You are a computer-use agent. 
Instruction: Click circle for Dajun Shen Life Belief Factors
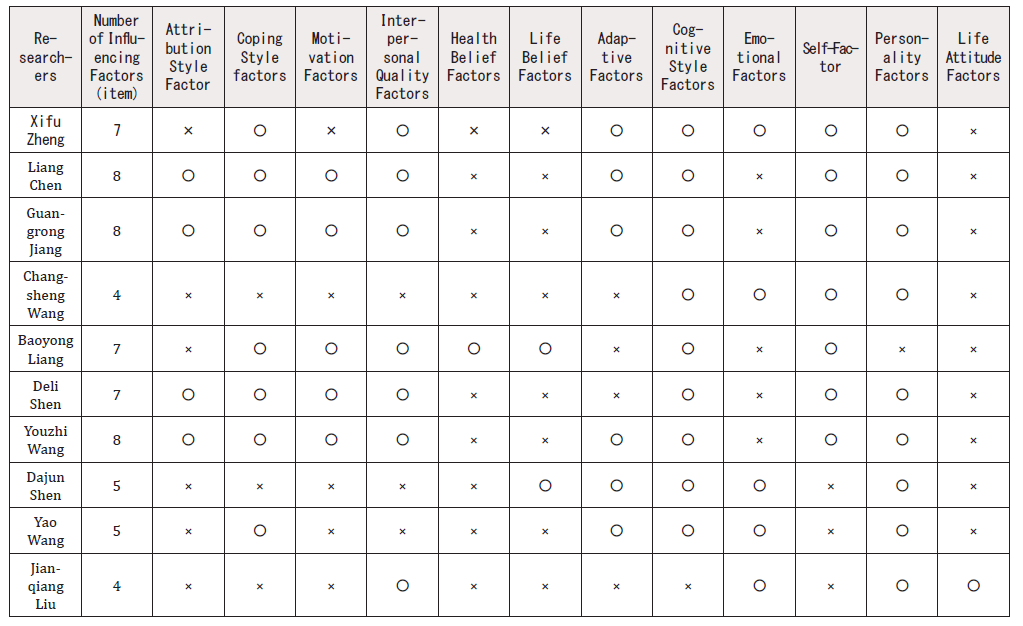[545, 486]
